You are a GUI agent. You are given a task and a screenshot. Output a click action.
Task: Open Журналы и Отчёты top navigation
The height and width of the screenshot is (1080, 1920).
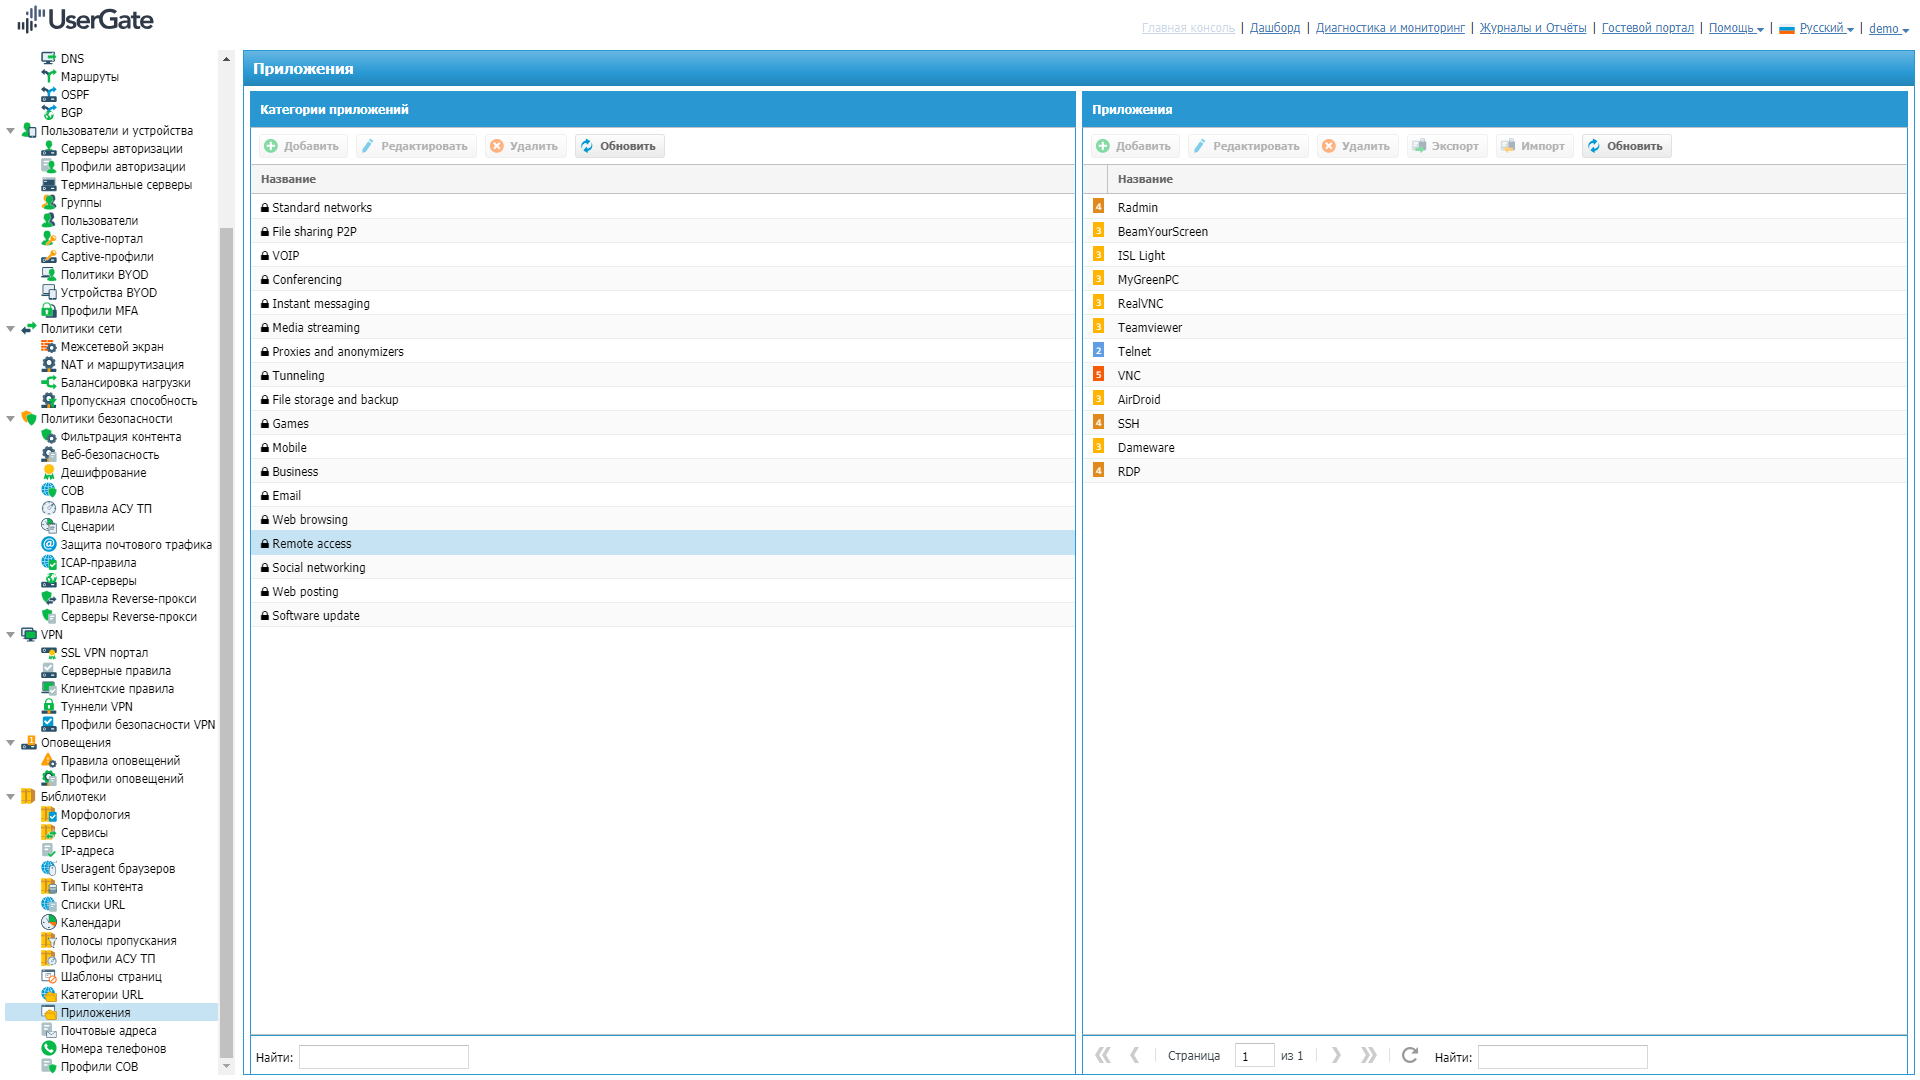coord(1532,28)
